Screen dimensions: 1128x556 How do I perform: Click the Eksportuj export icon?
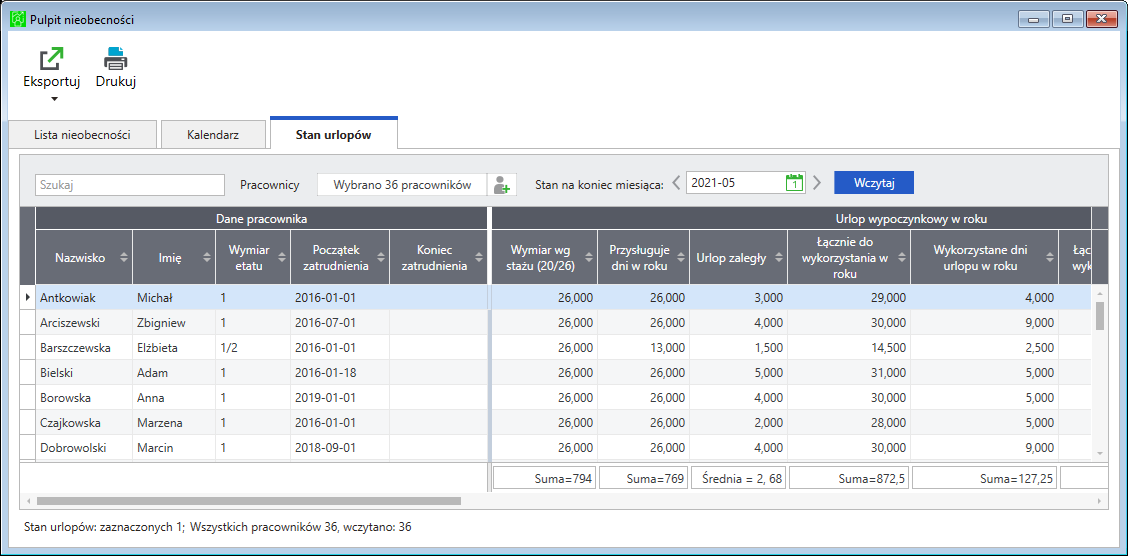click(51, 58)
